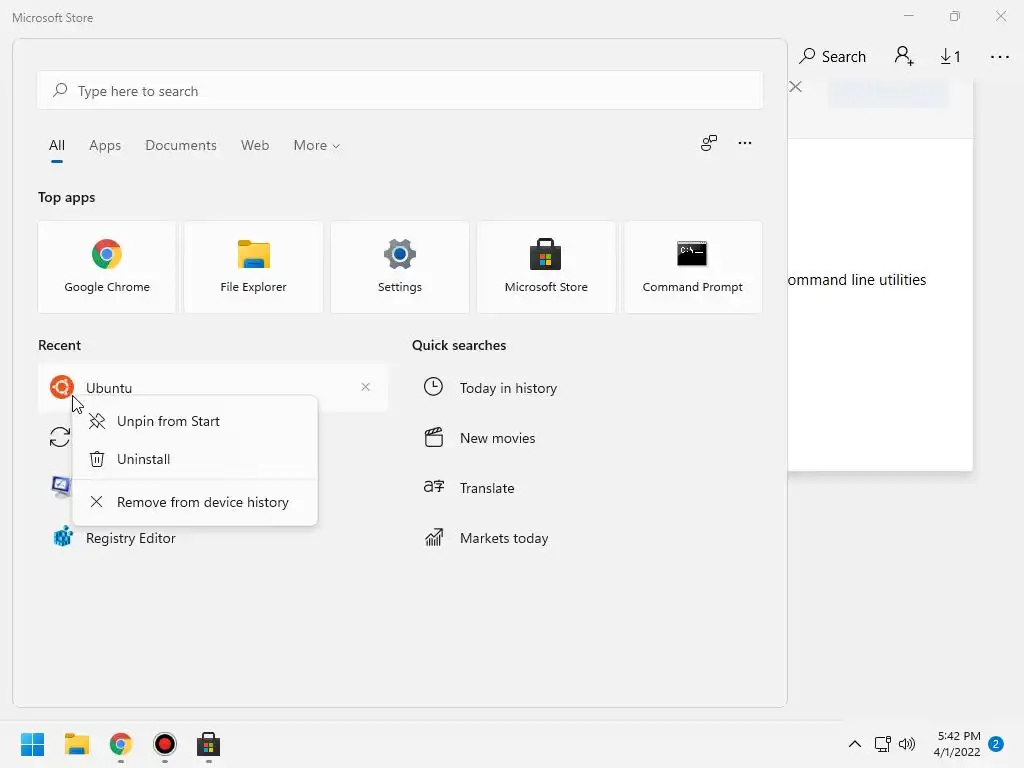
Task: Launch Command Prompt from Top apps
Action: [692, 267]
